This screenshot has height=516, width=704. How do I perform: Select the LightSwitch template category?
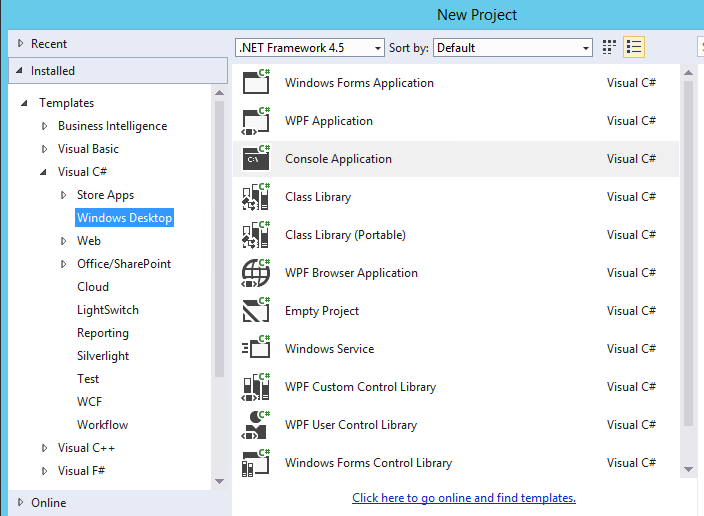tap(108, 310)
